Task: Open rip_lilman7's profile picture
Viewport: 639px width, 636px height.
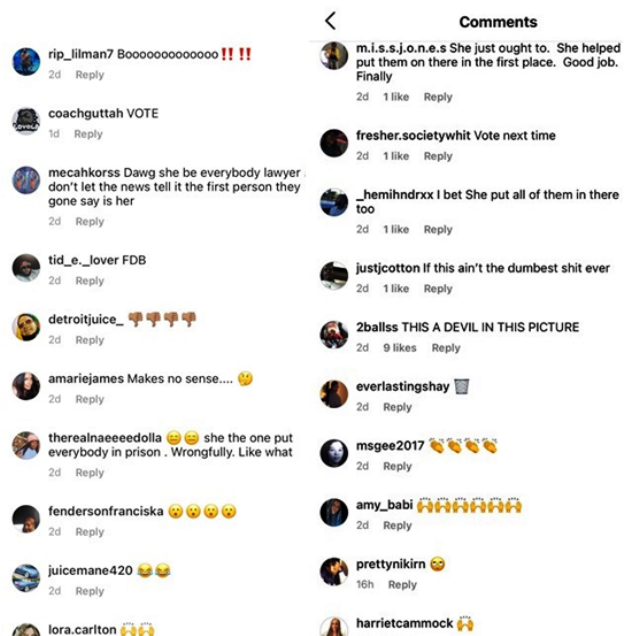Action: point(26,62)
